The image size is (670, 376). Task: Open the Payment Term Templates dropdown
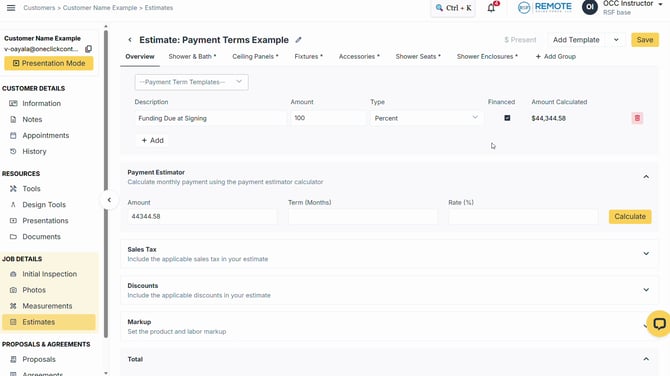point(191,82)
